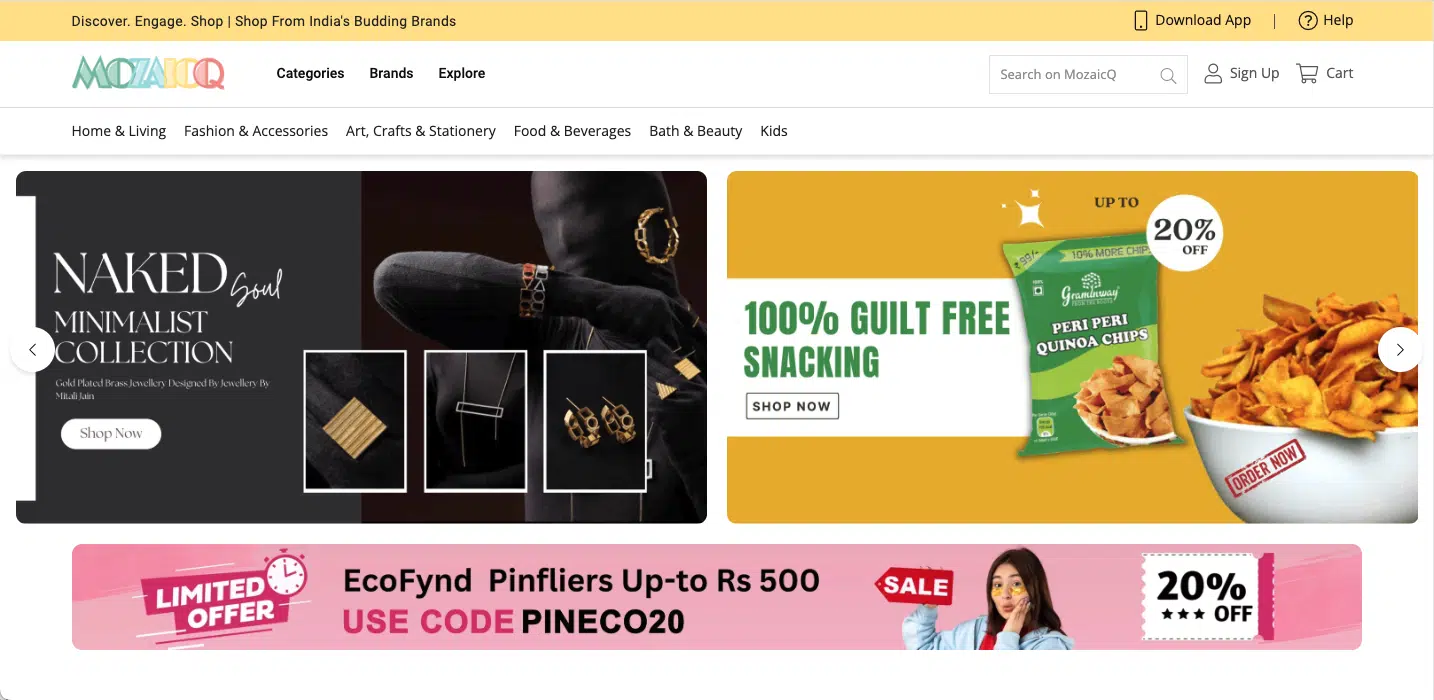1434x700 pixels.
Task: Advance to next banner slide arrow
Action: 1400,349
